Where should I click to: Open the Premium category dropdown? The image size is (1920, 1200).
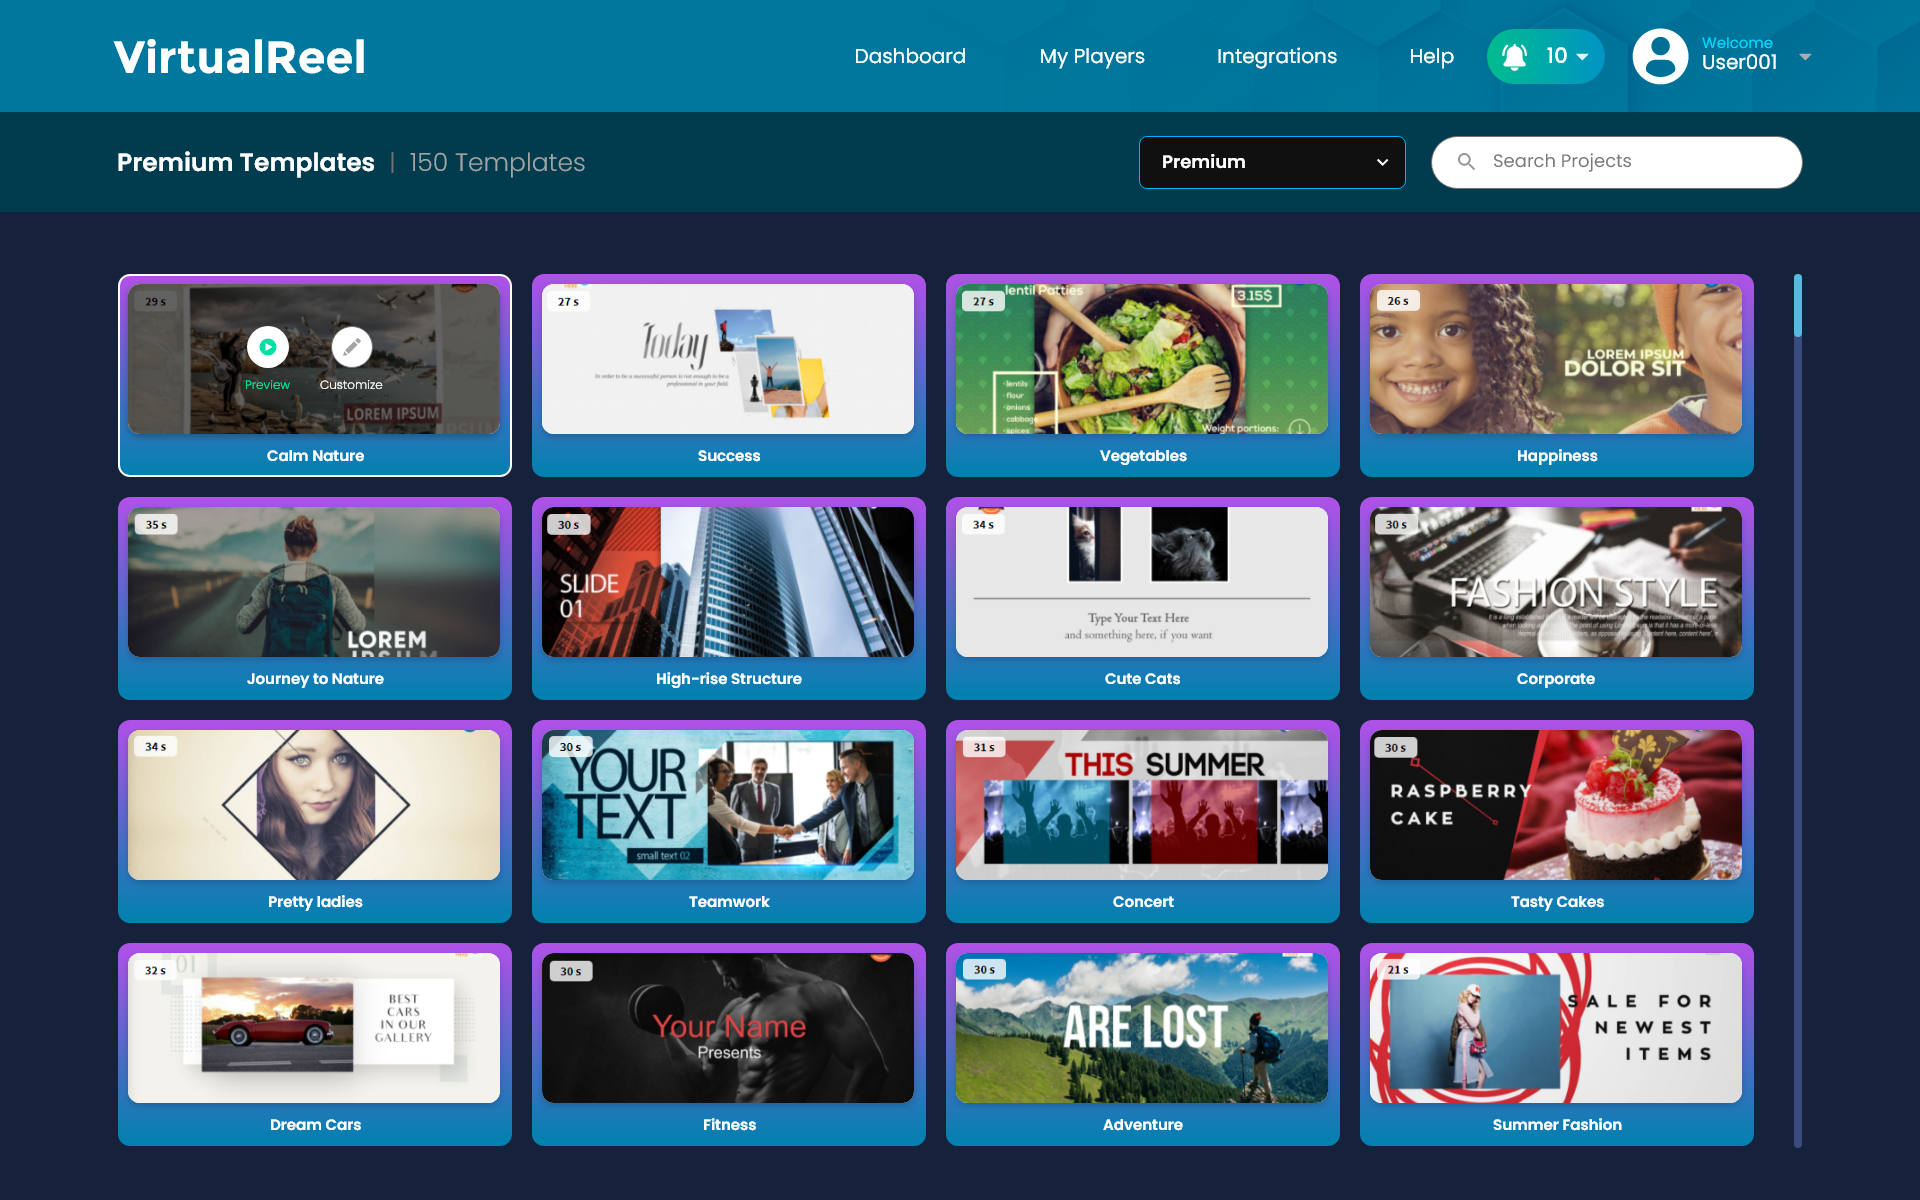pyautogui.click(x=1272, y=162)
